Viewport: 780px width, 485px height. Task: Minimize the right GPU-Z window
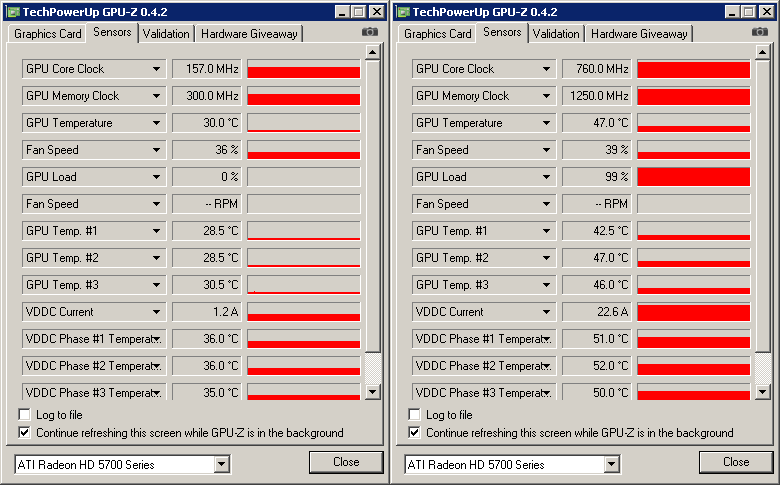click(731, 12)
